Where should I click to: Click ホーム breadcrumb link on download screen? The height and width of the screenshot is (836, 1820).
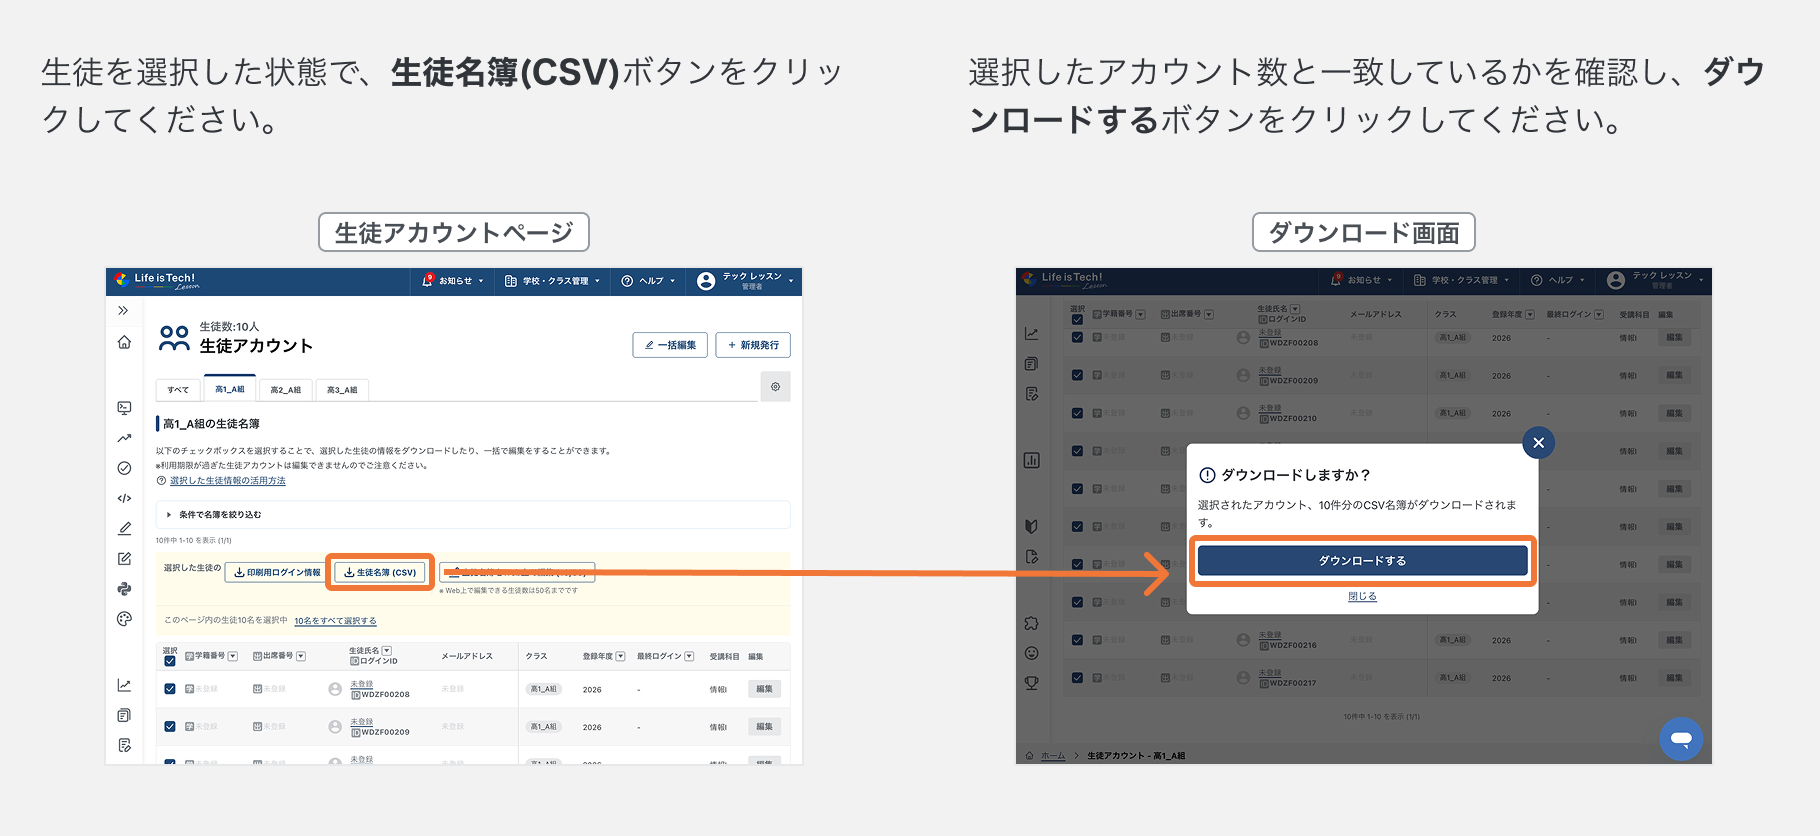(1053, 756)
